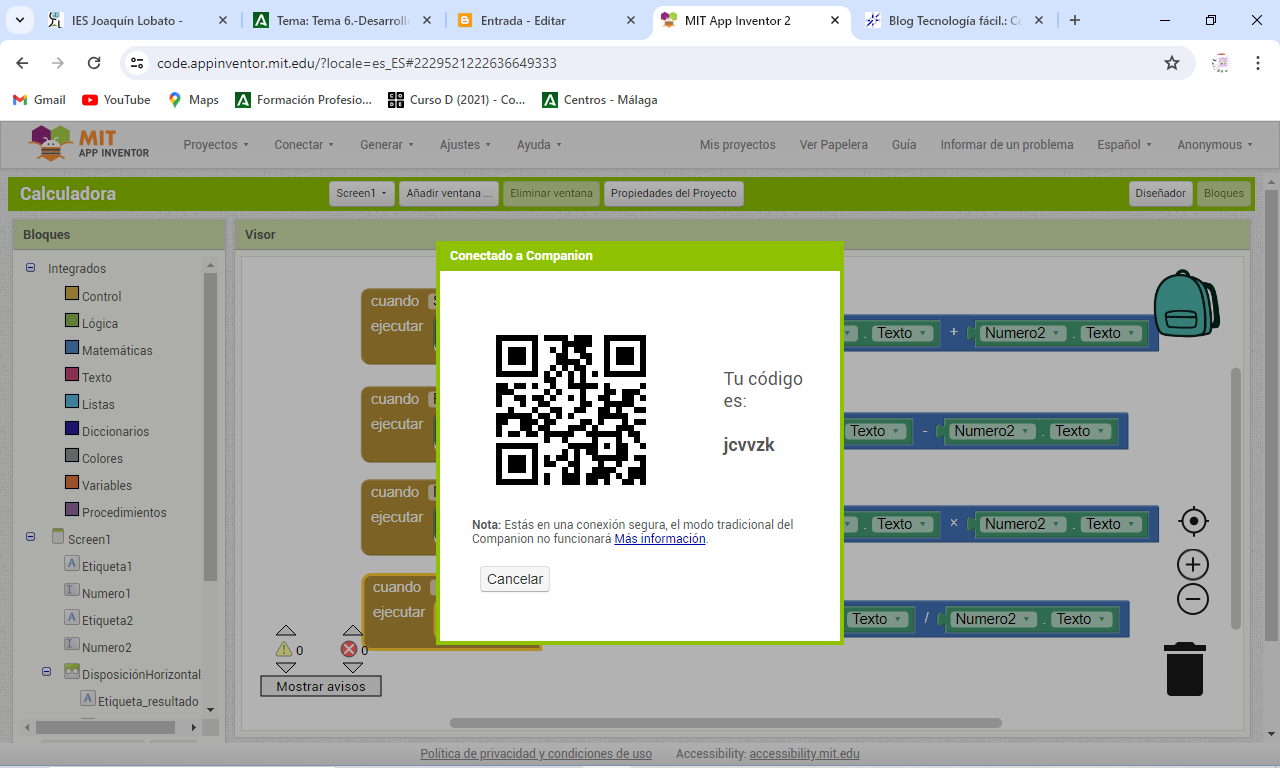Open the Listas blocks category
Viewport: 1280px width, 768px height.
98,404
